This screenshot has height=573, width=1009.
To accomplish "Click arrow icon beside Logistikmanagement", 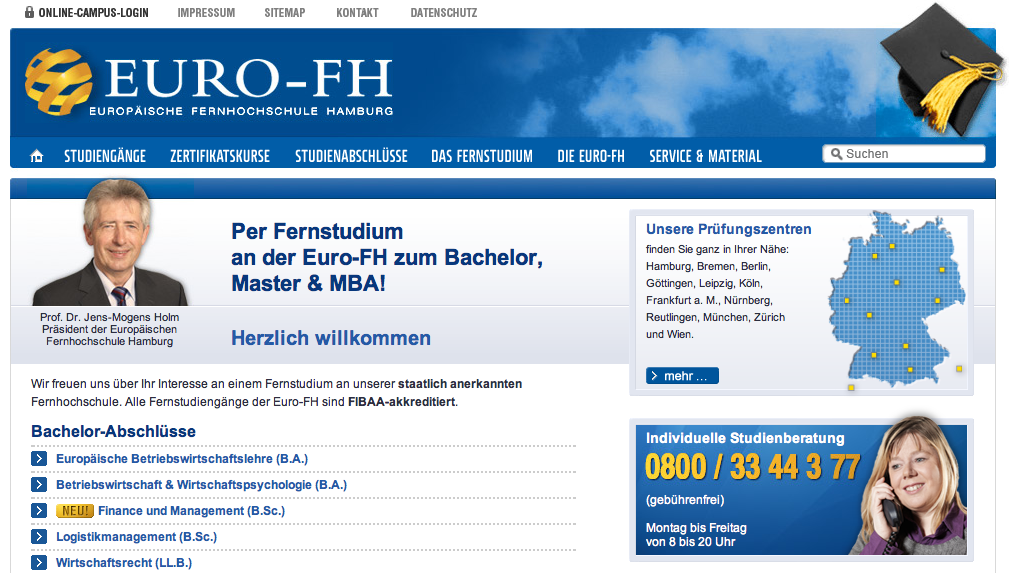I will pos(39,537).
